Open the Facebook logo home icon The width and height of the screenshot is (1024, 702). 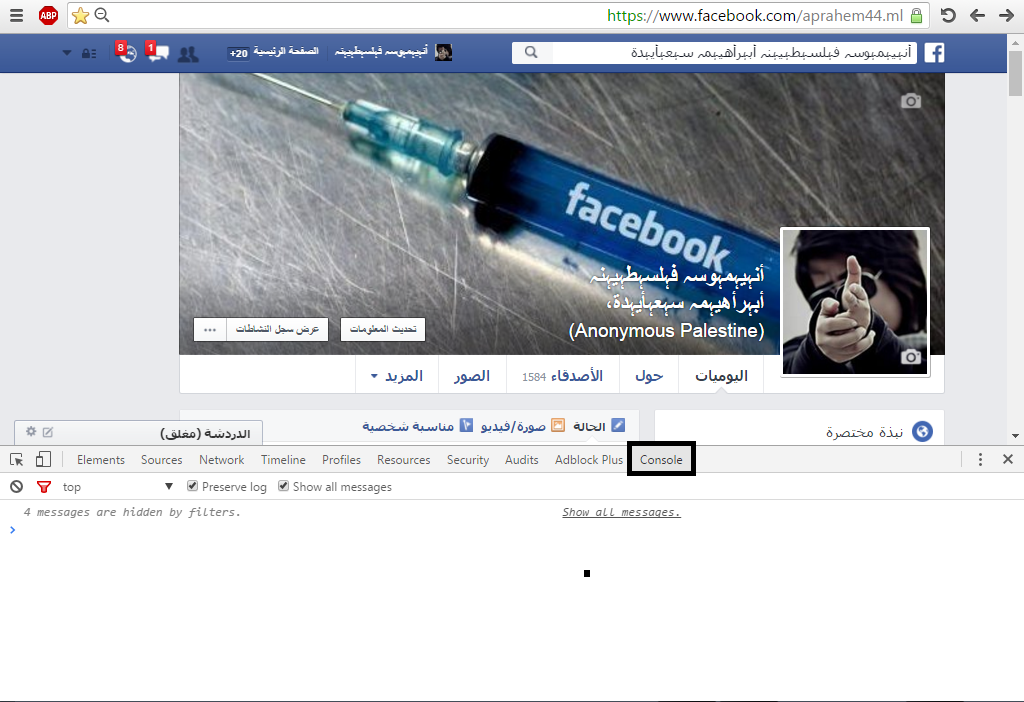point(934,52)
